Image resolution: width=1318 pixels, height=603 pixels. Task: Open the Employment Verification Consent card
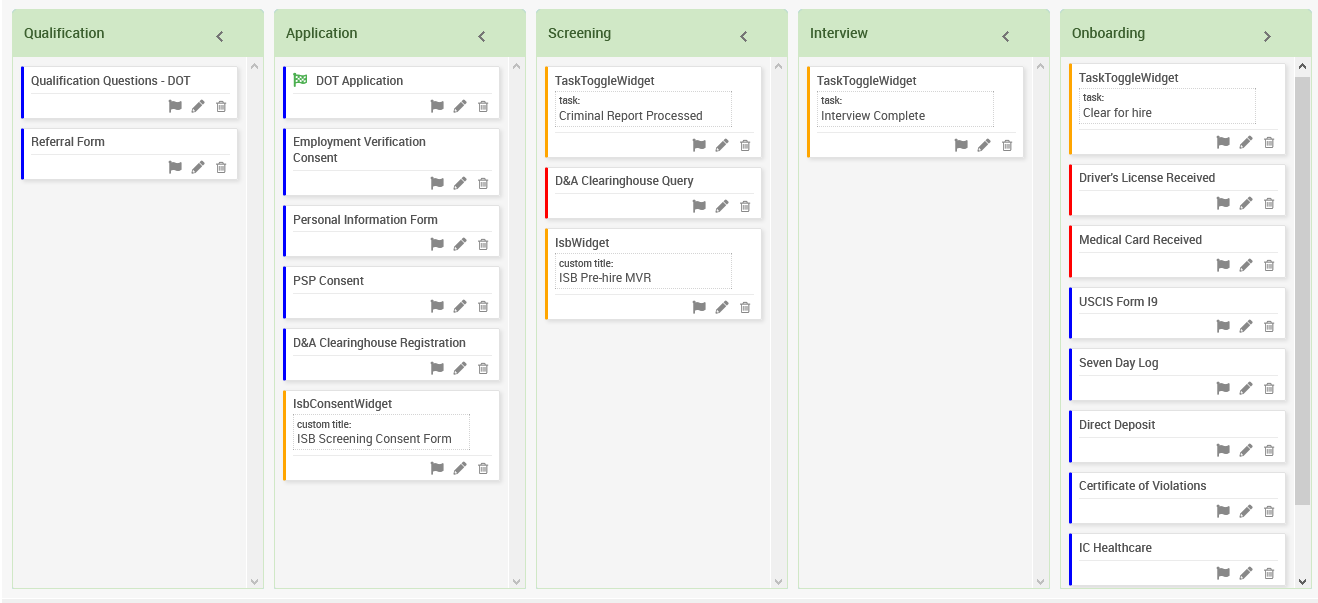359,149
